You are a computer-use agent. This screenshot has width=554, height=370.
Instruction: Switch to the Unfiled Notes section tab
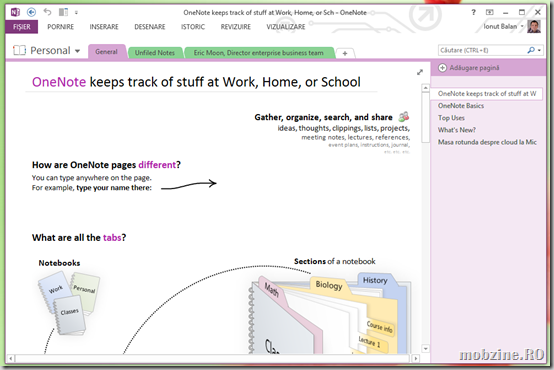[155, 53]
